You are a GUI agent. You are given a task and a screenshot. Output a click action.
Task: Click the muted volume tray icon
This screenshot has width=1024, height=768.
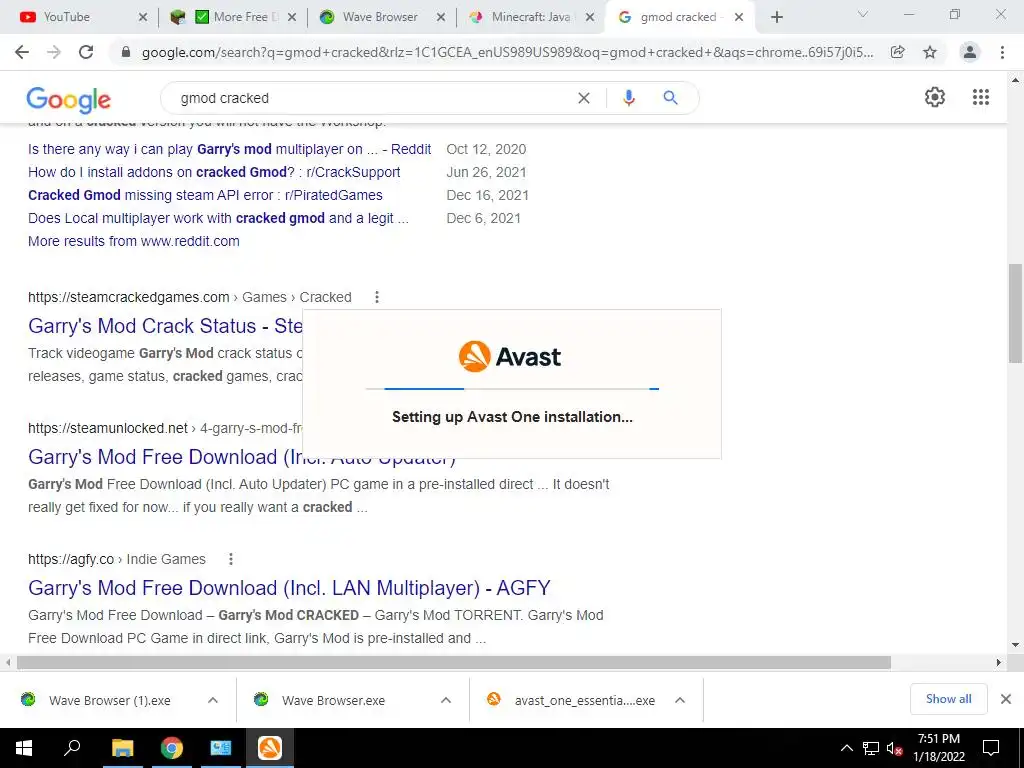tap(894, 748)
